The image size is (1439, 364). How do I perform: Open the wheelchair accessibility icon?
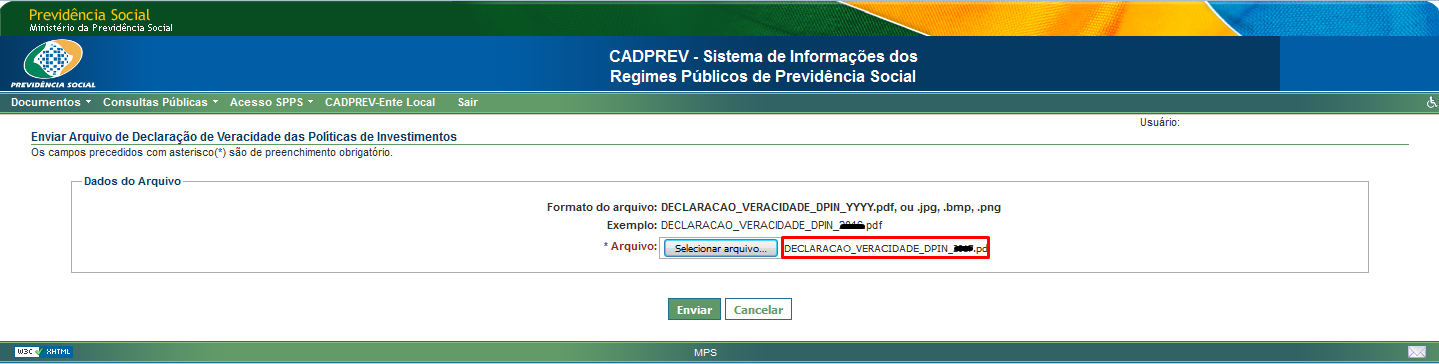1430,102
